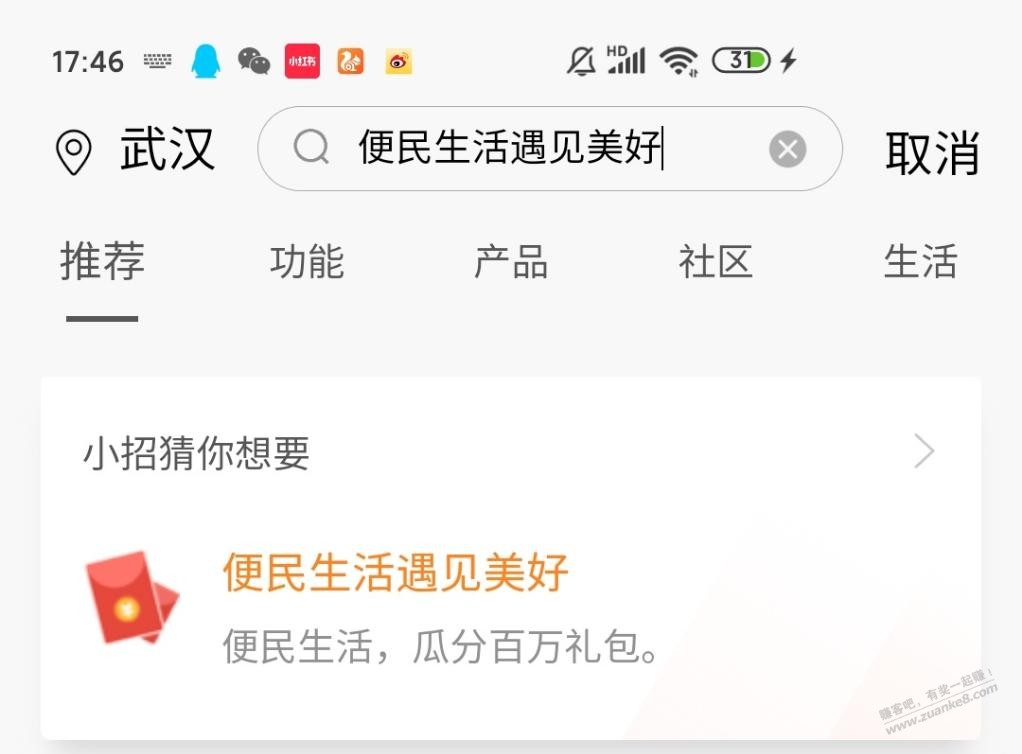Open the QQ penguin notification icon

point(205,61)
